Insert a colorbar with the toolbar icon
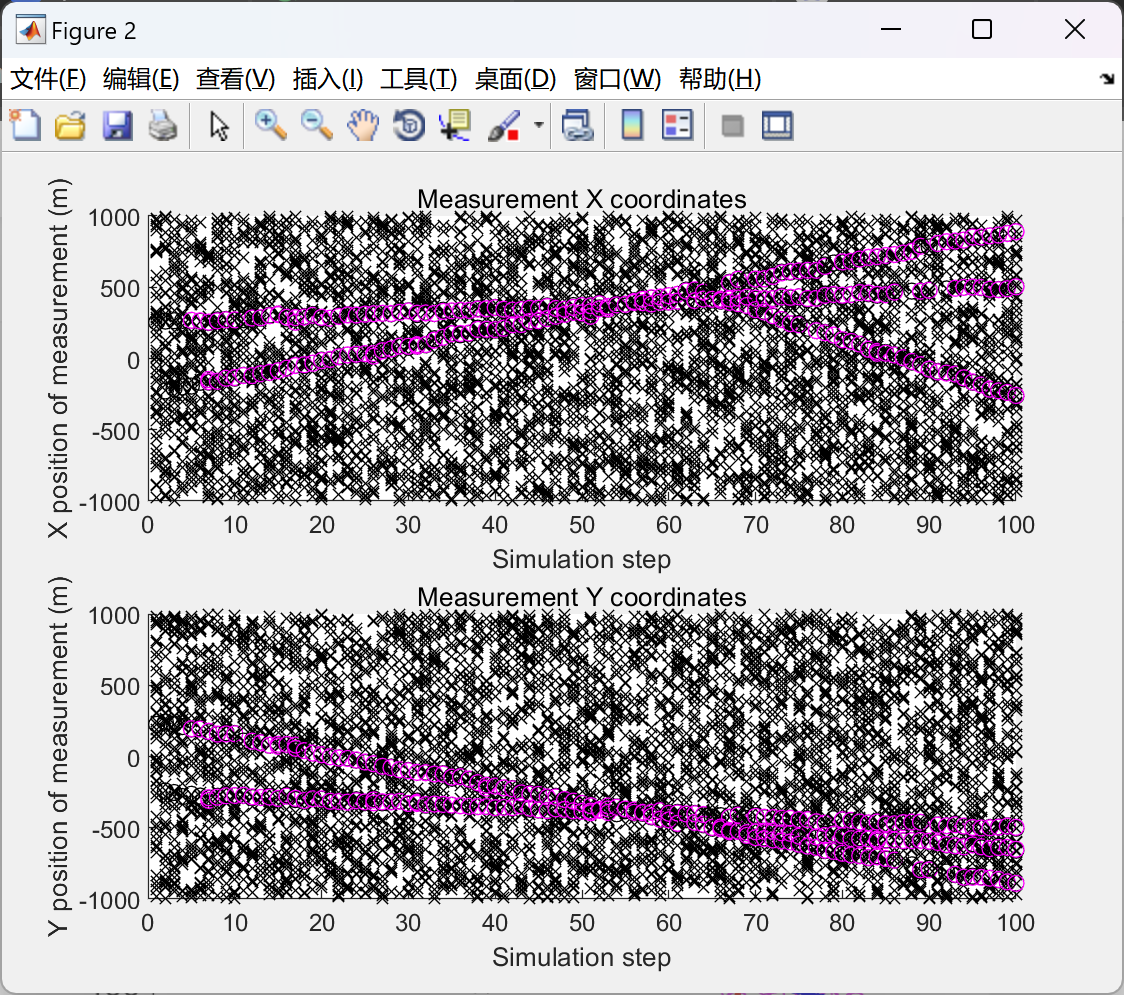1124x995 pixels. coord(632,125)
